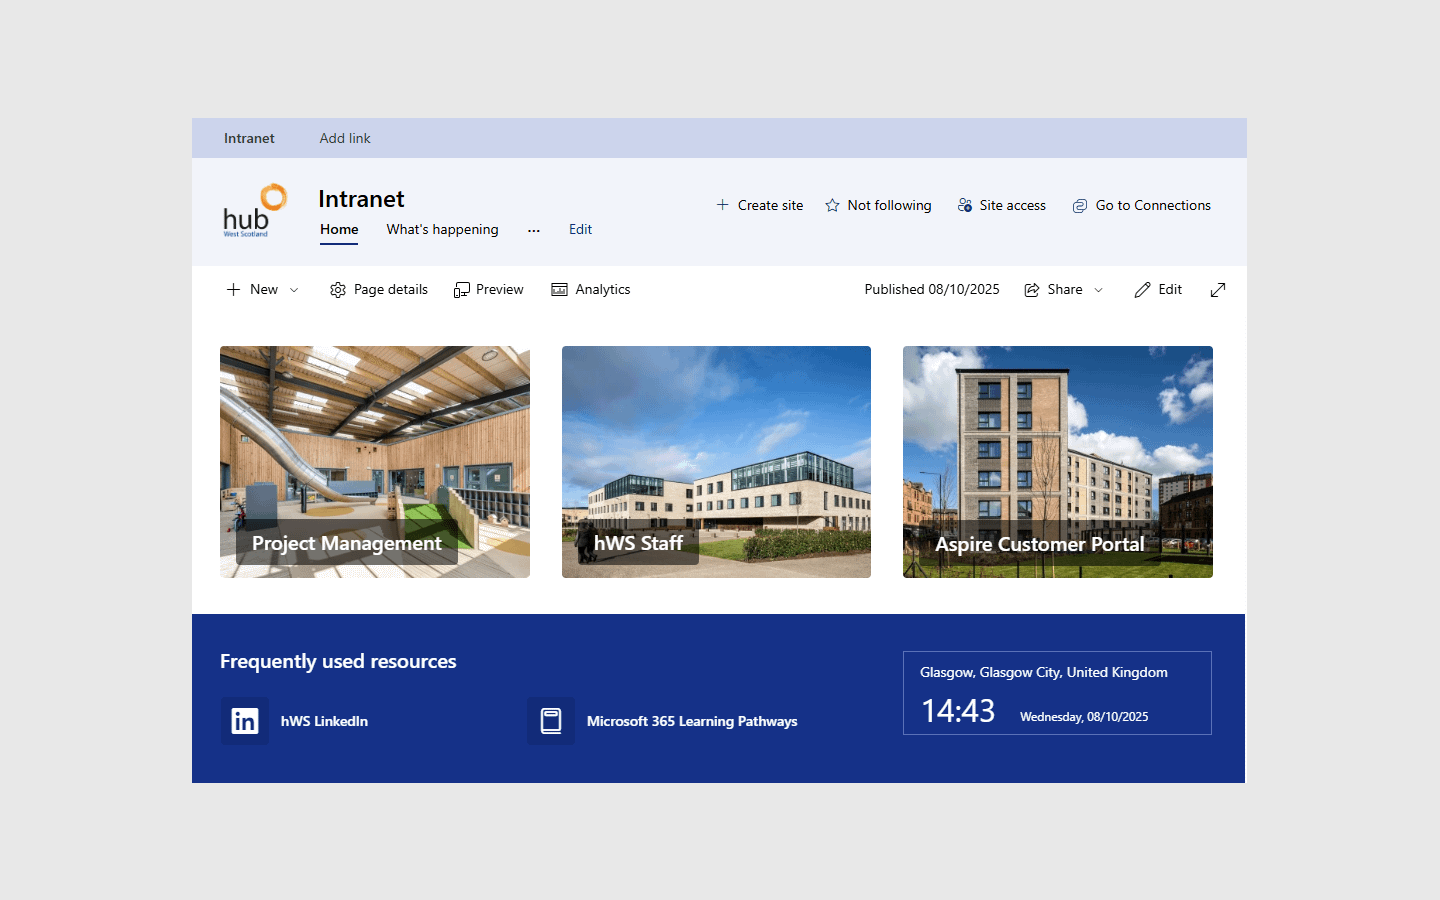
Task: Click the Site access icon
Action: [966, 205]
